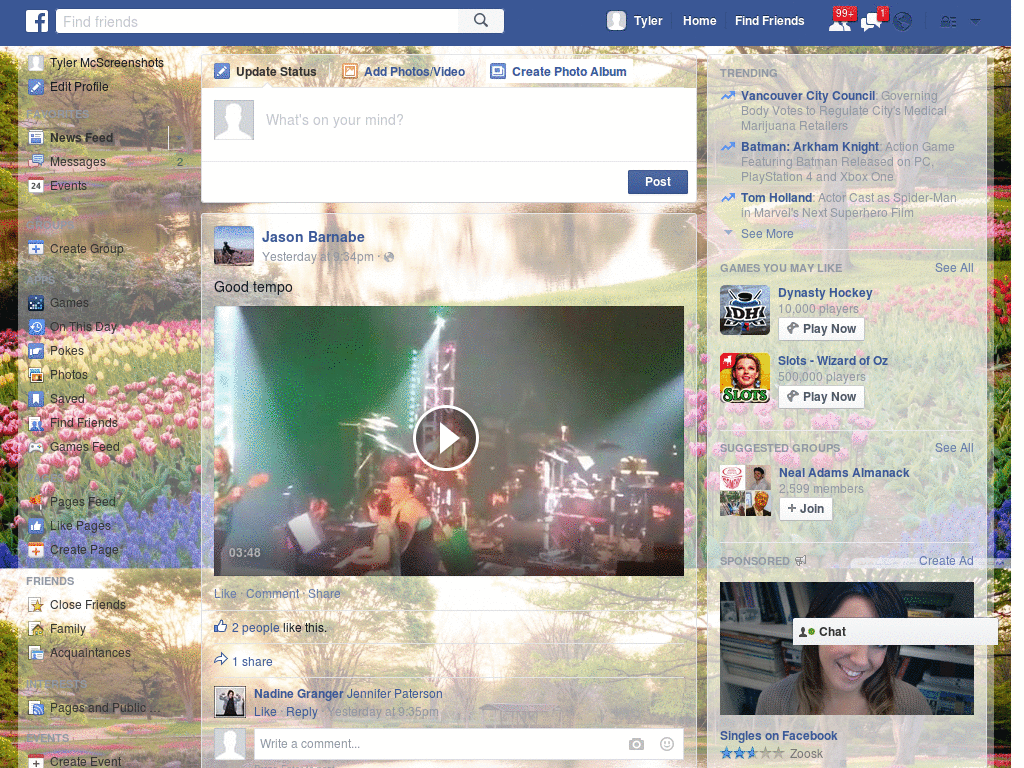Go to Home in top bar
Screen dimensions: 1024x768
click(x=699, y=21)
